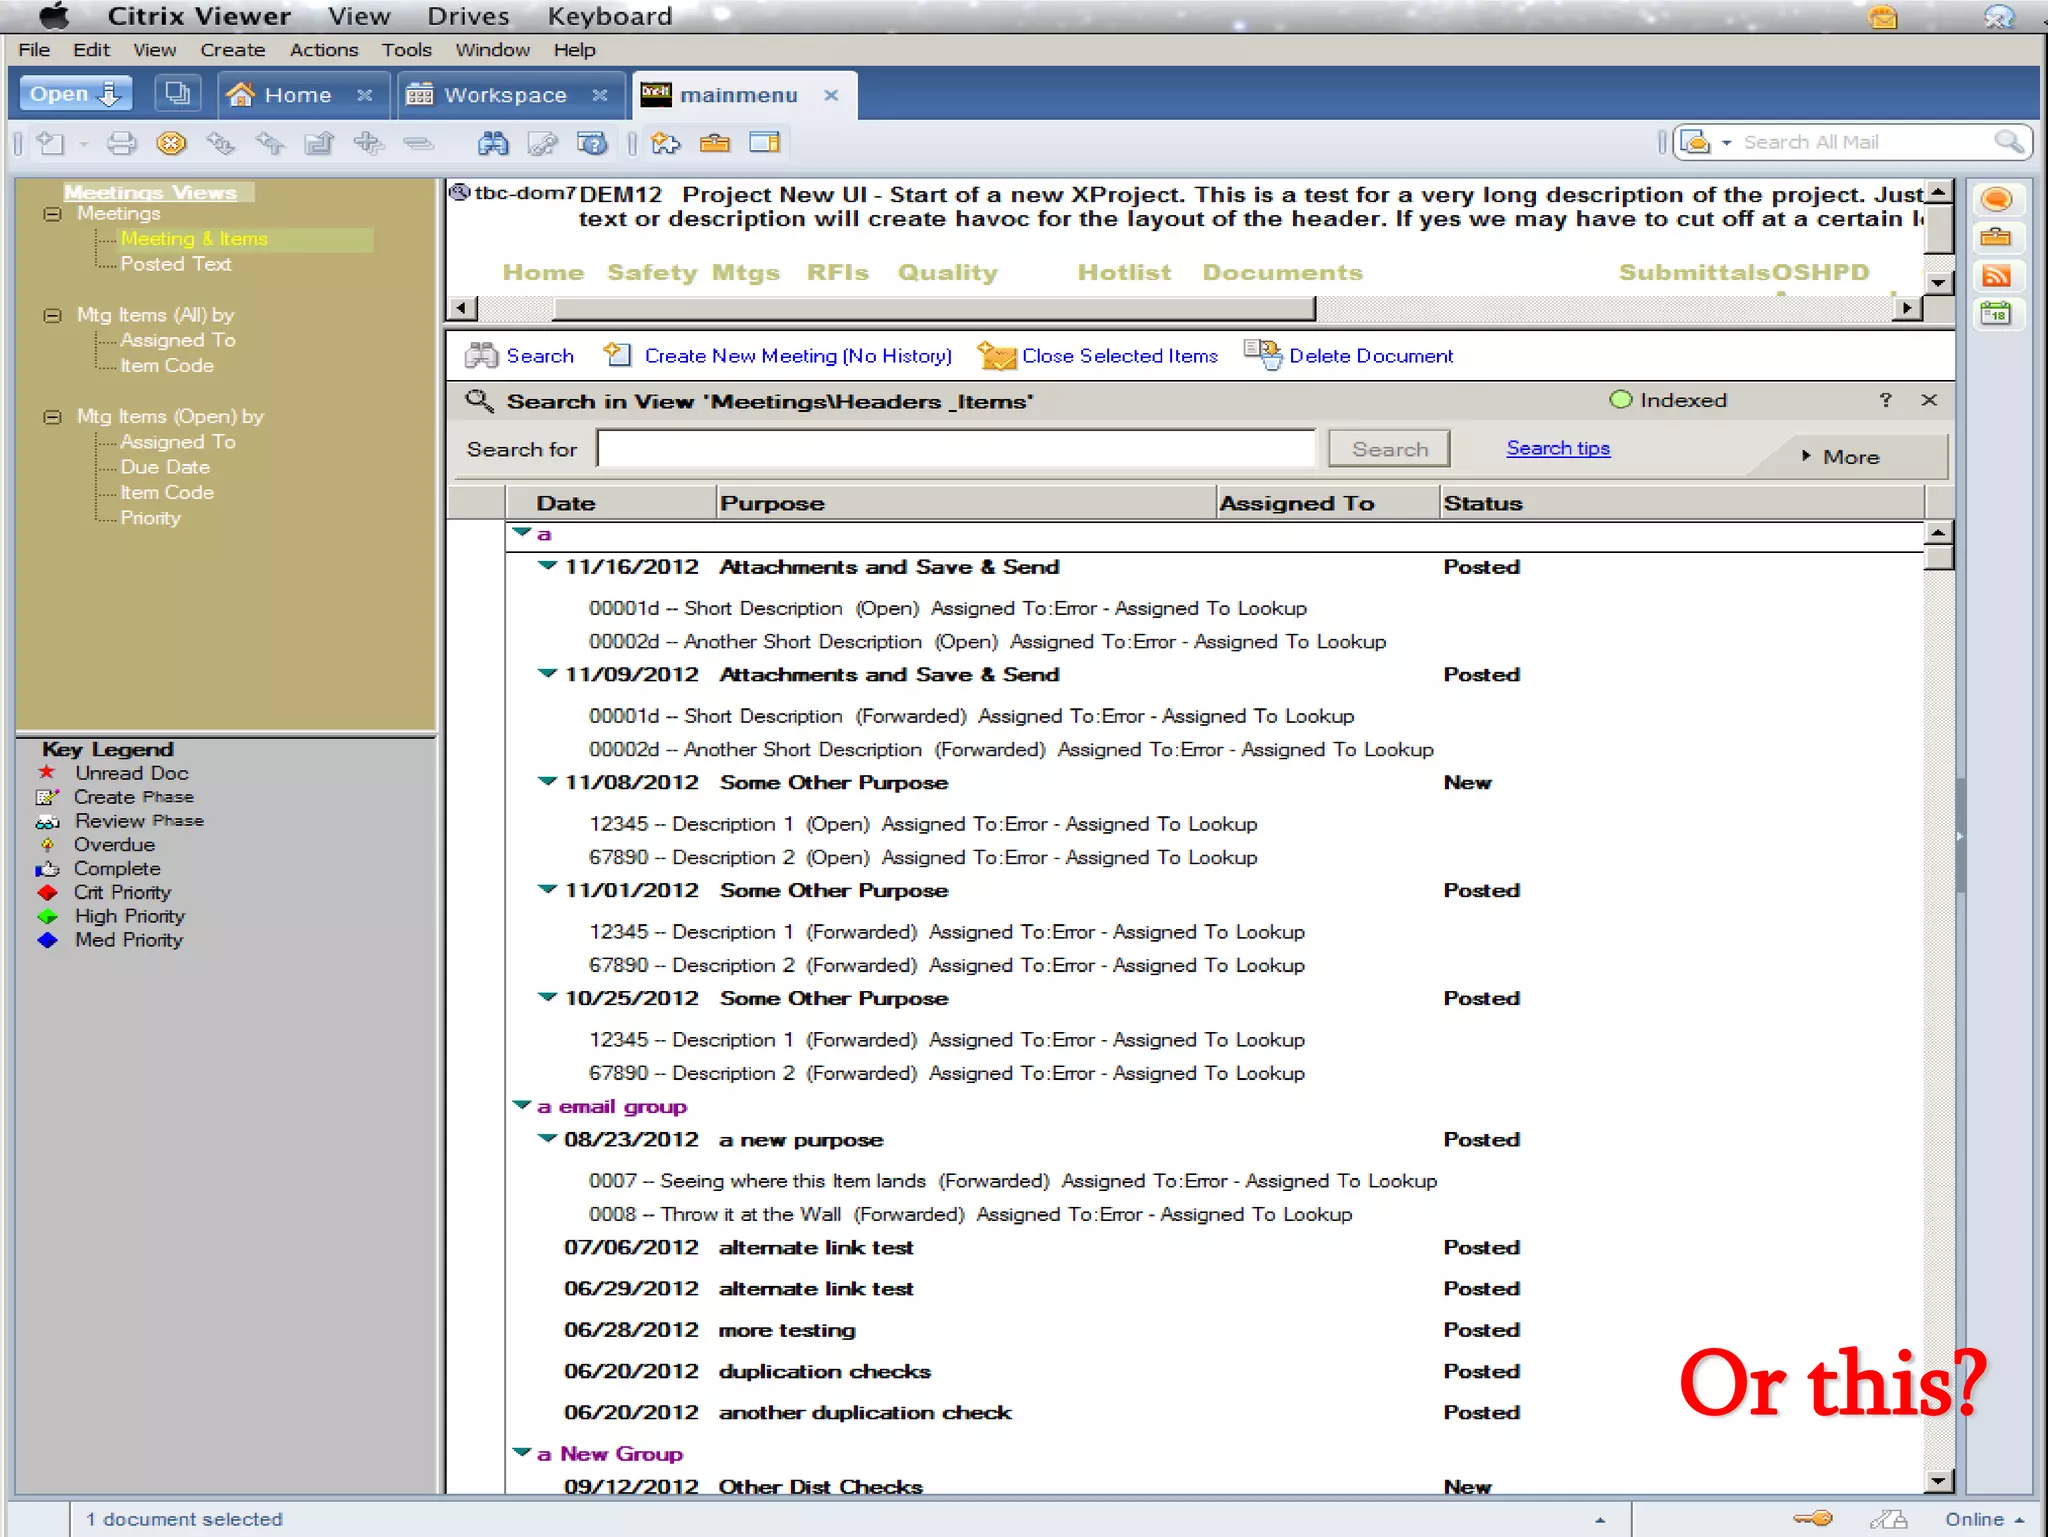The width and height of the screenshot is (2048, 1537).
Task: Open the Actions menu
Action: [323, 50]
